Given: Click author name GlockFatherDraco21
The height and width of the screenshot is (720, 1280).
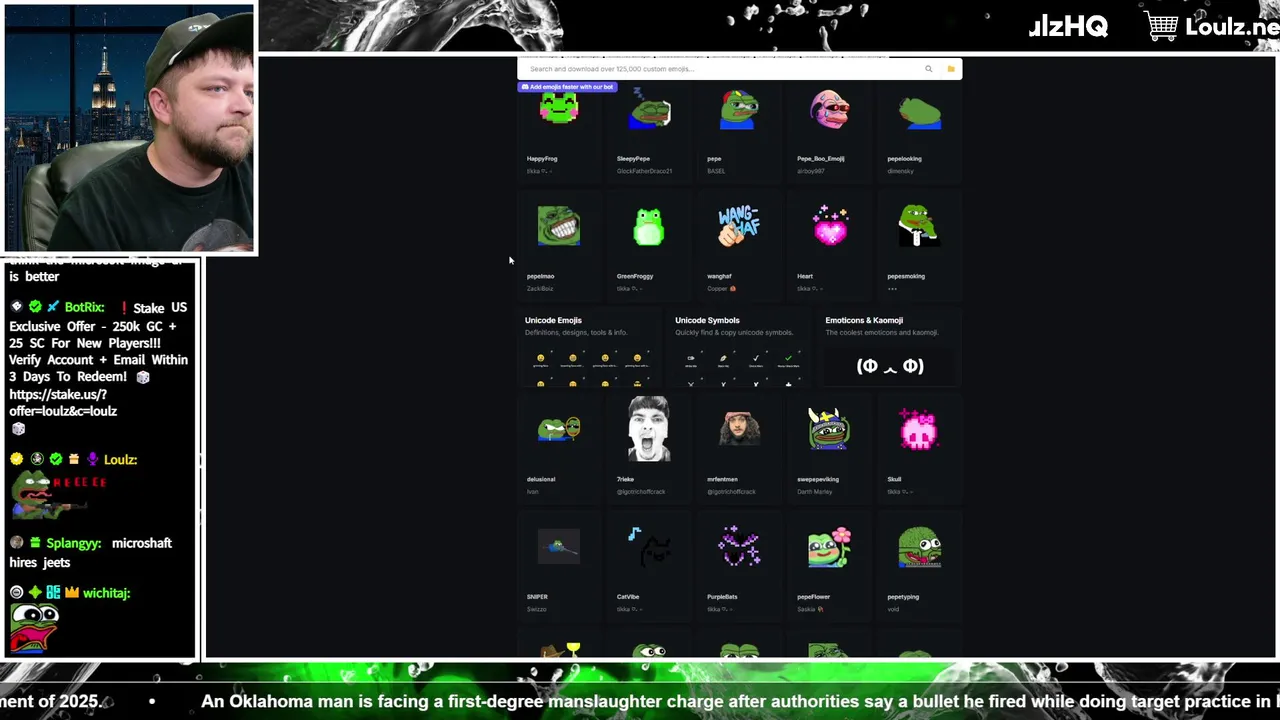Looking at the screenshot, I should (x=645, y=171).
